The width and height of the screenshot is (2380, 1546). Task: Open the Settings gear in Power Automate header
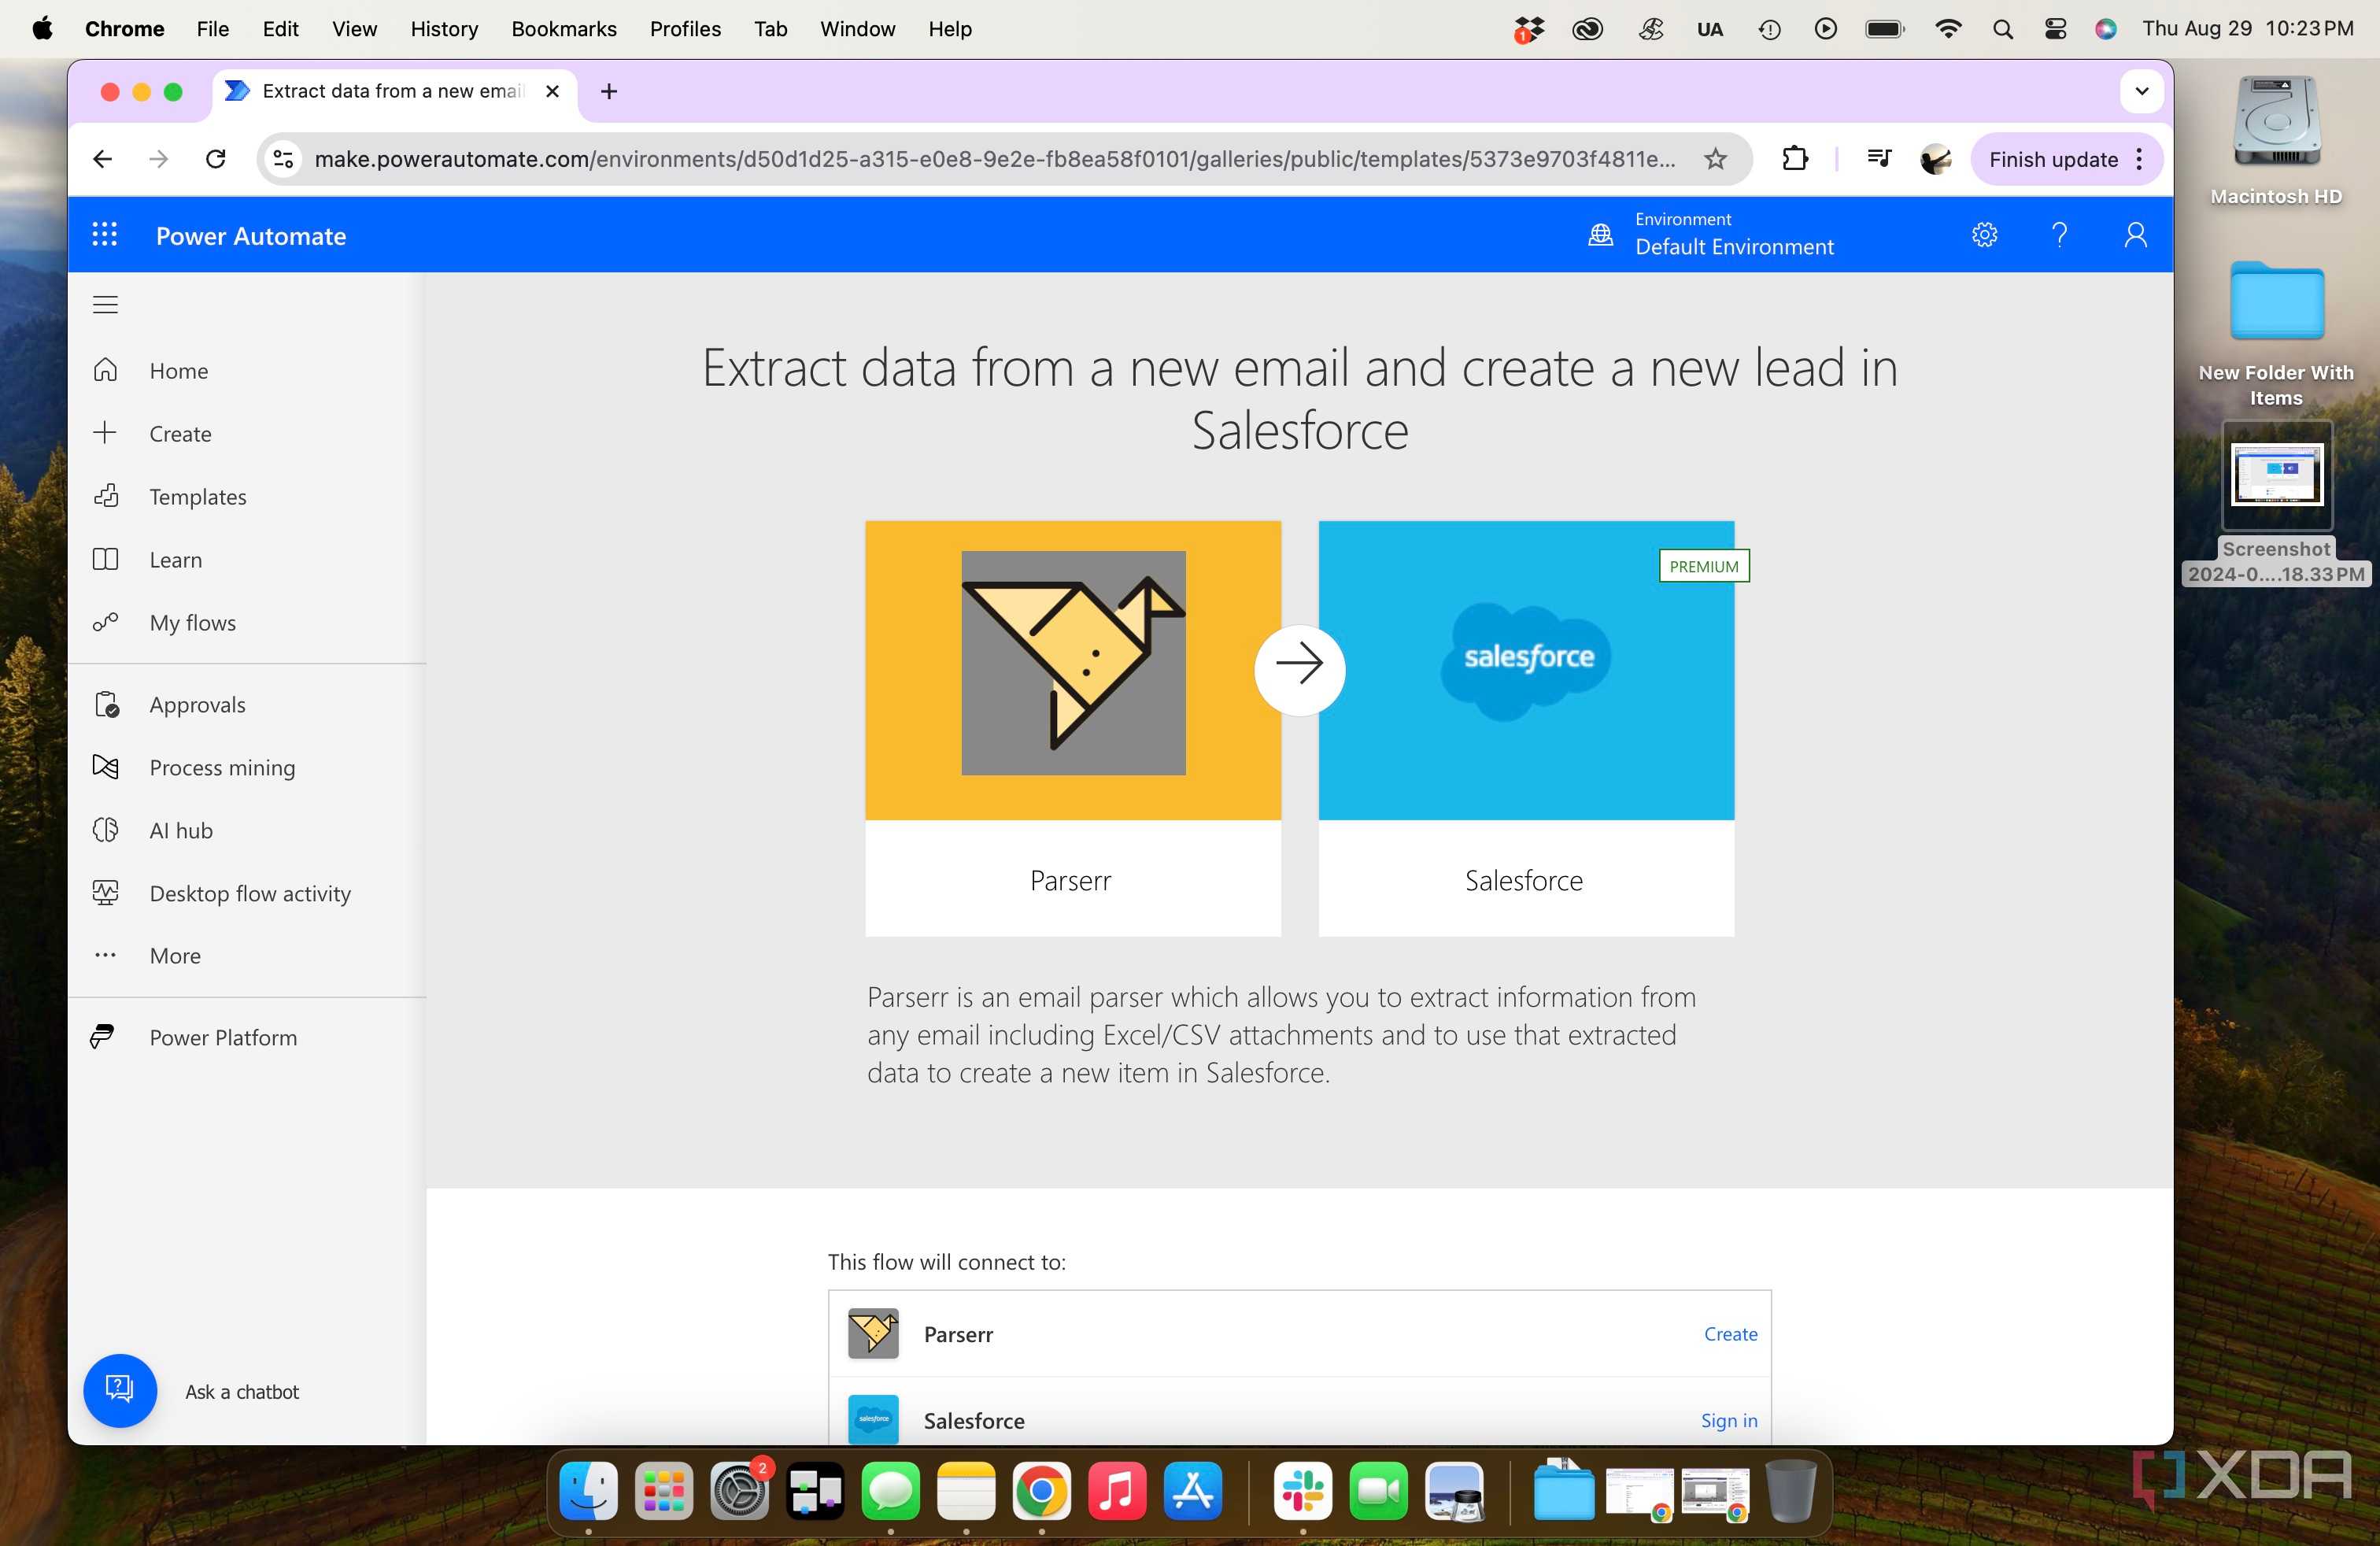(x=1985, y=235)
